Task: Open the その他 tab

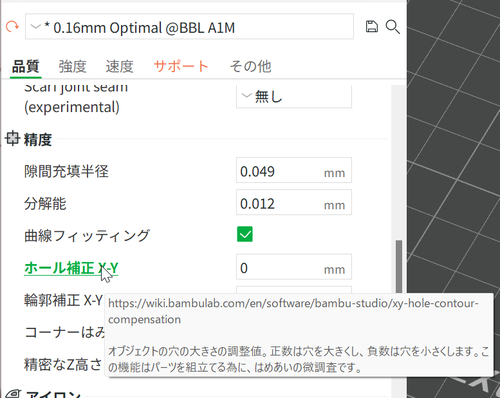Action: pyautogui.click(x=250, y=66)
